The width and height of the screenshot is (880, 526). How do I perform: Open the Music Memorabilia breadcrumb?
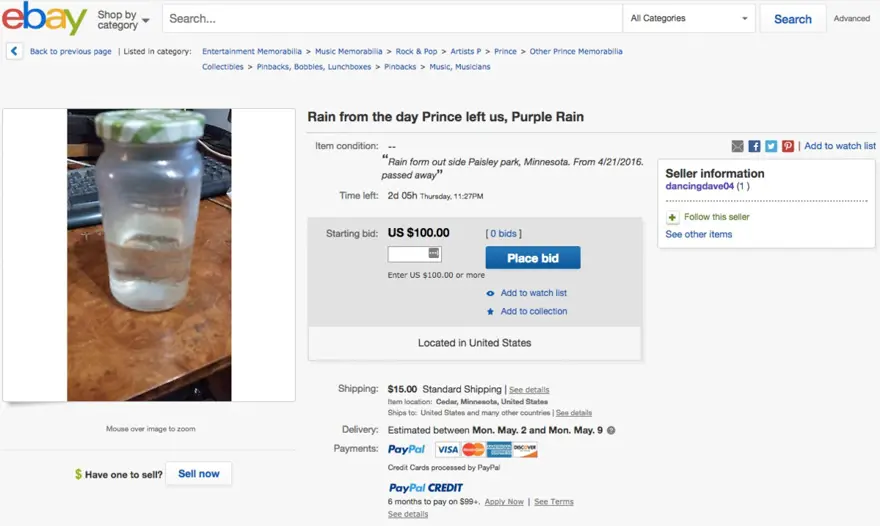[349, 51]
